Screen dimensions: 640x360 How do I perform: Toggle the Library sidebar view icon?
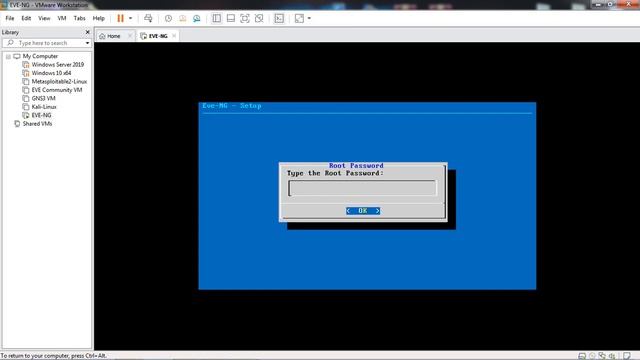217,18
